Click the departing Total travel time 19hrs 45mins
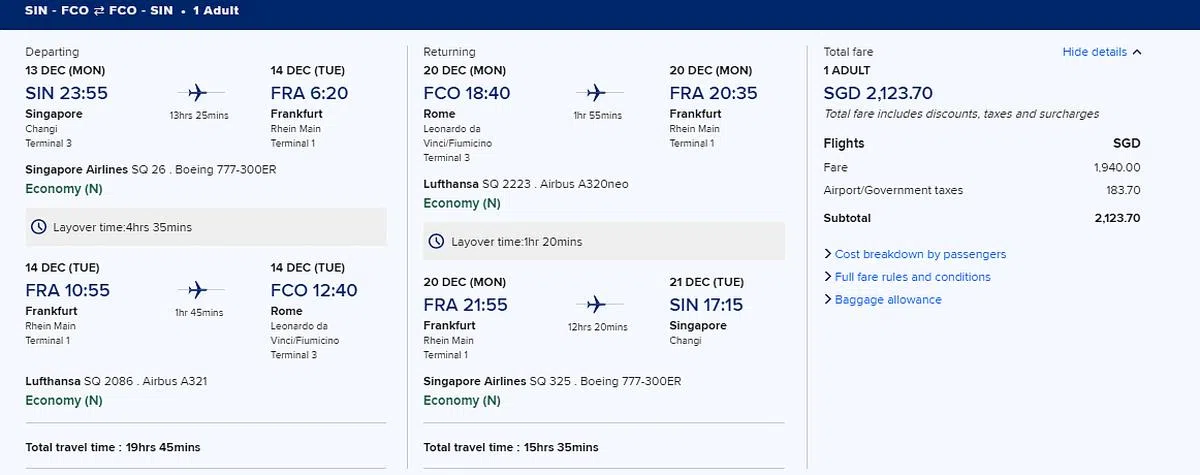The width and height of the screenshot is (1200, 475). click(x=113, y=447)
